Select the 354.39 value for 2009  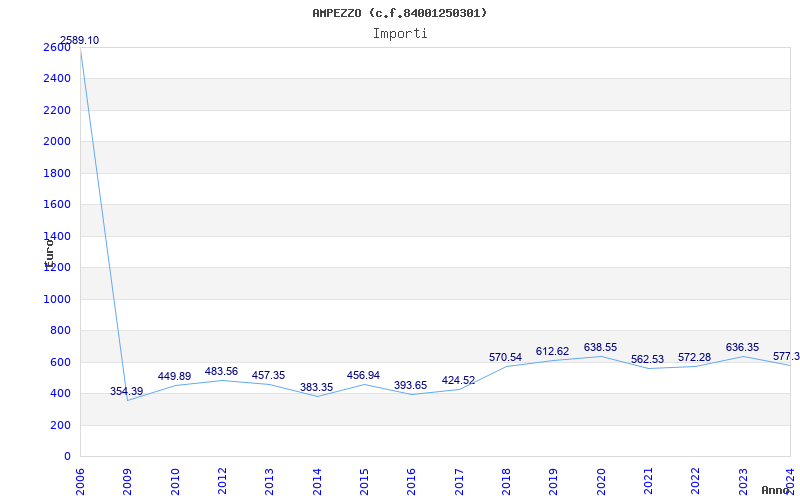(127, 391)
